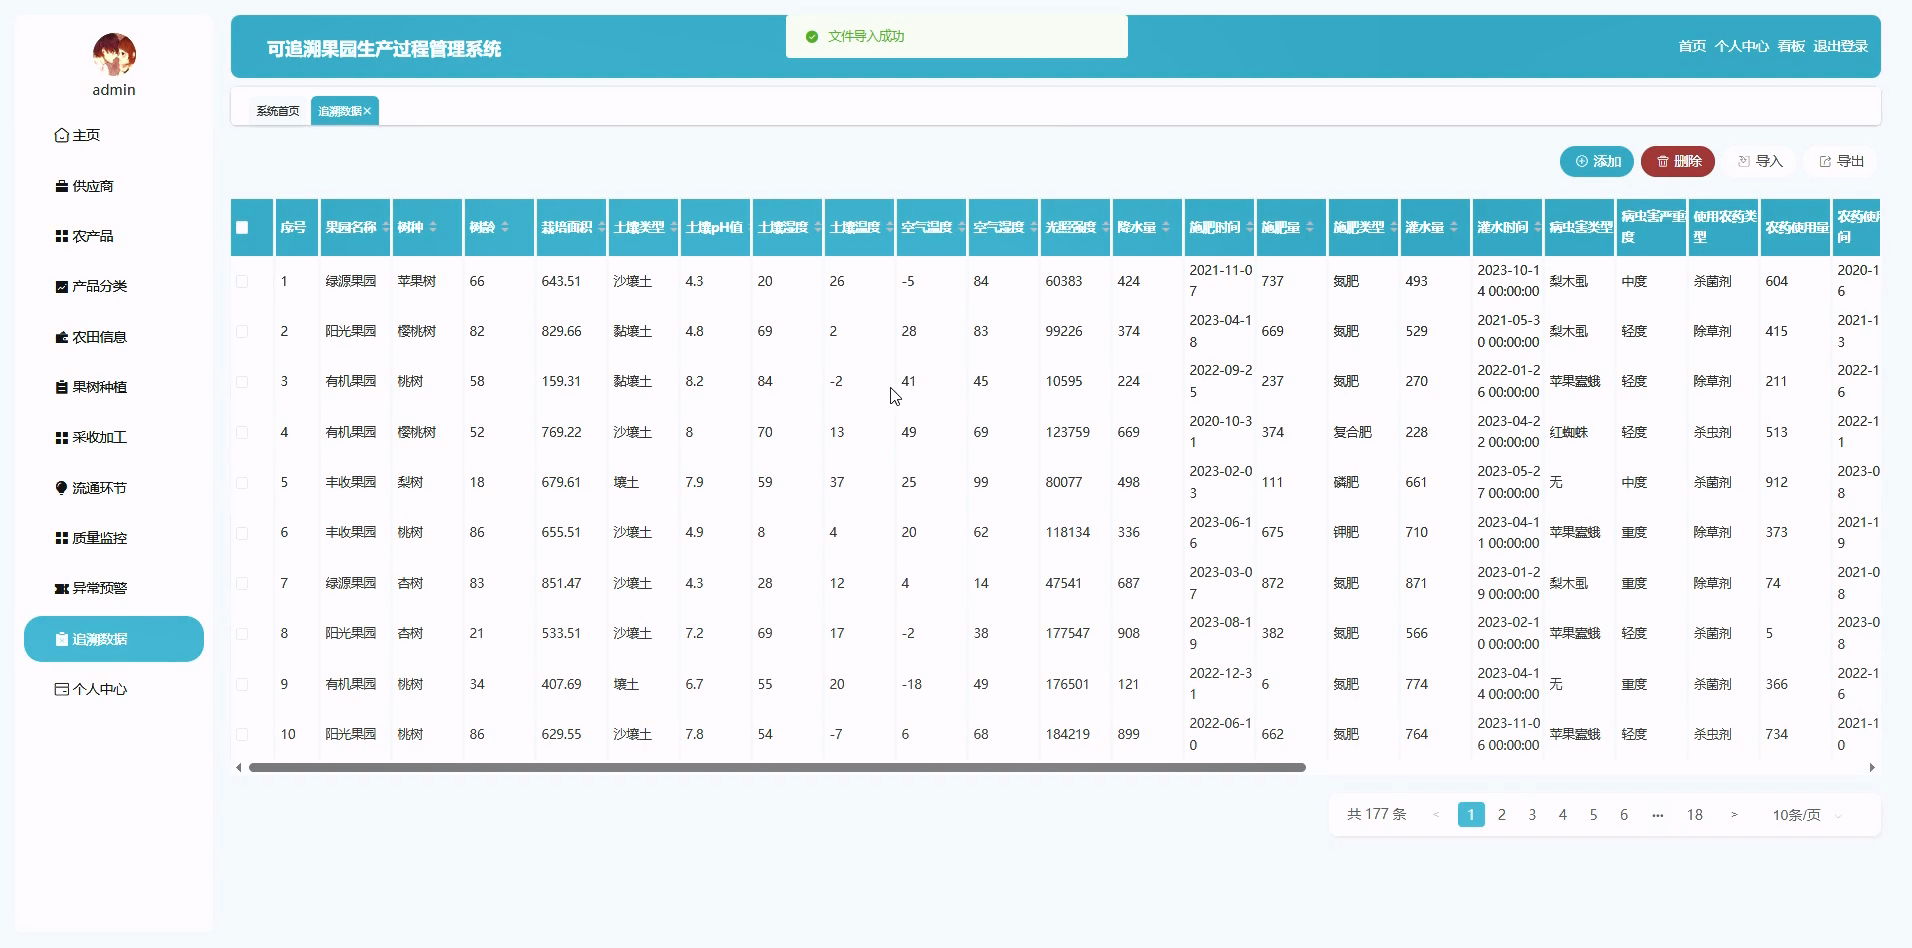Check the row 4 有机果园 樱桃树 checkbox

click(x=242, y=432)
